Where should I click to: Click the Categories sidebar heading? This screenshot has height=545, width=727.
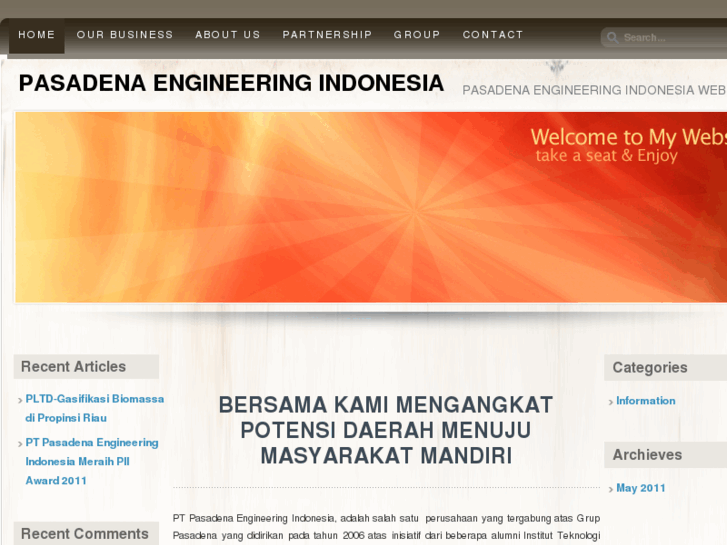(650, 367)
